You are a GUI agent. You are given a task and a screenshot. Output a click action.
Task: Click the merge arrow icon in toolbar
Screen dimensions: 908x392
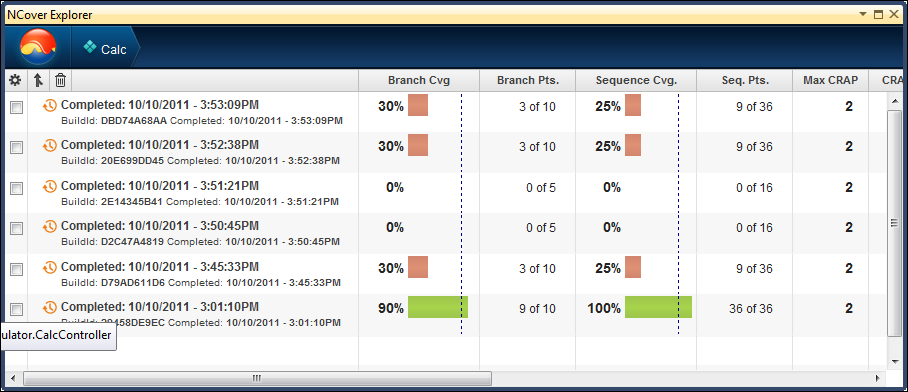point(38,81)
